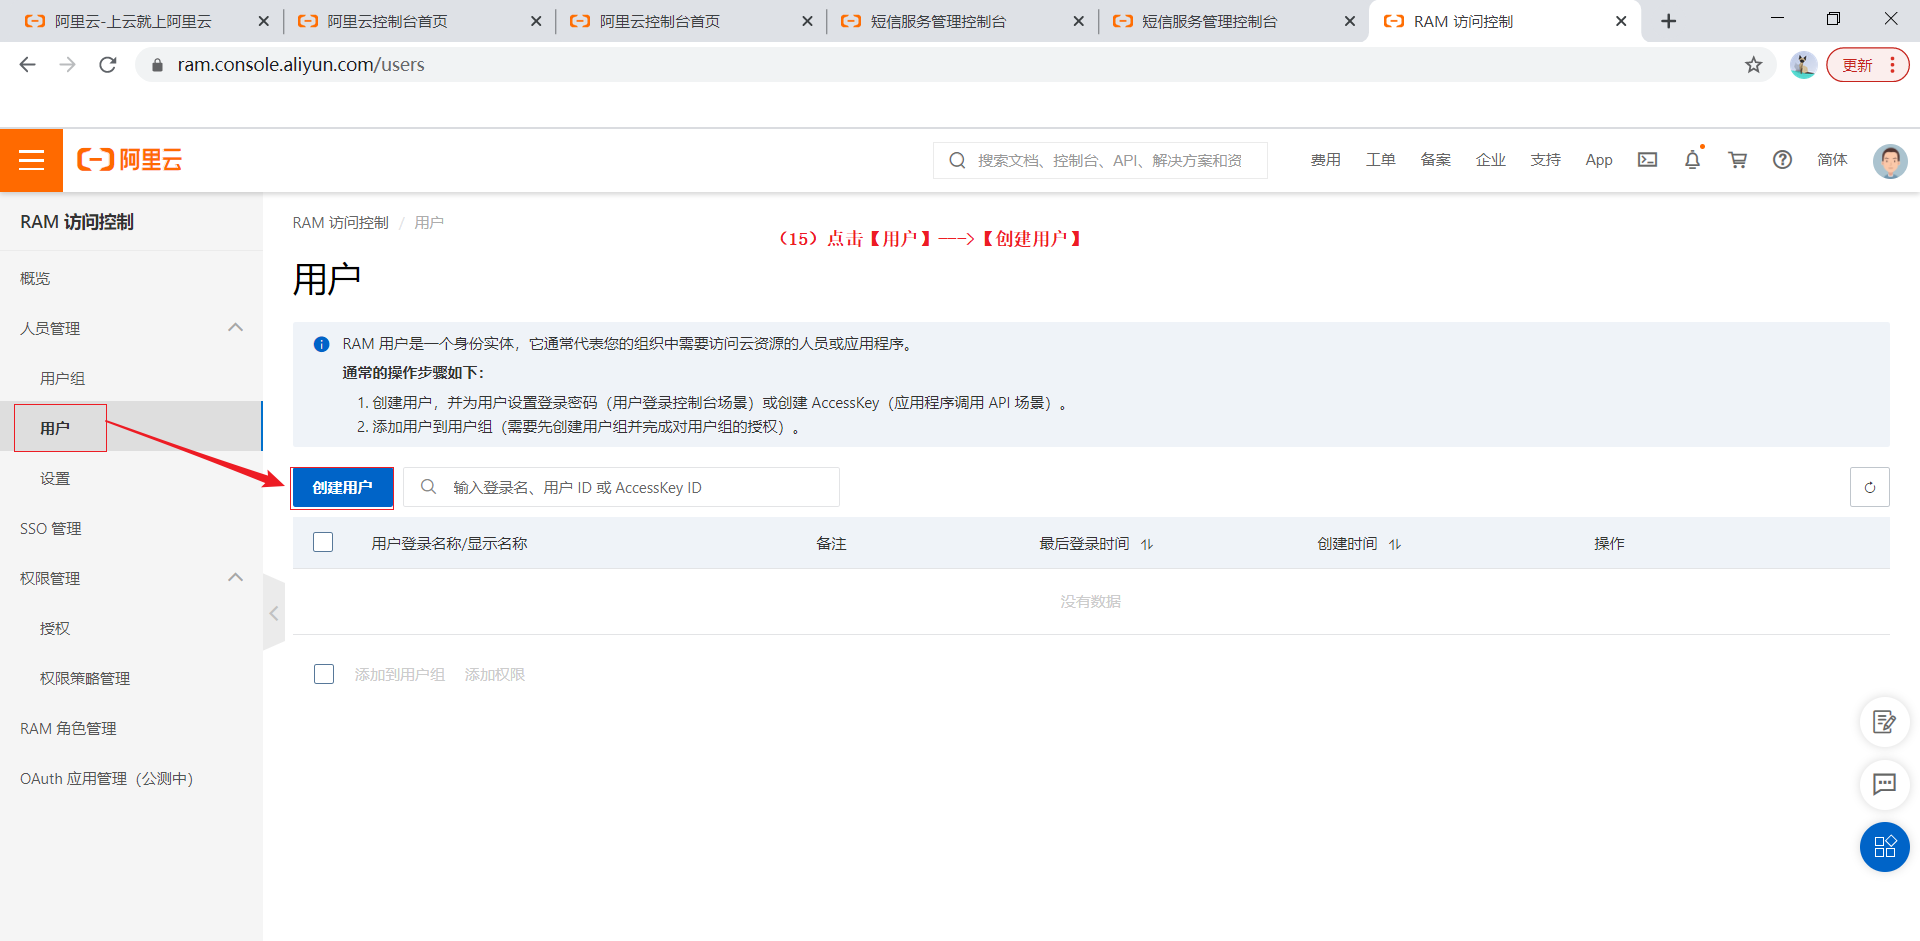Screen dimensions: 1920x941
Task: Collapse the left sidebar with arrow handle
Action: (x=274, y=613)
